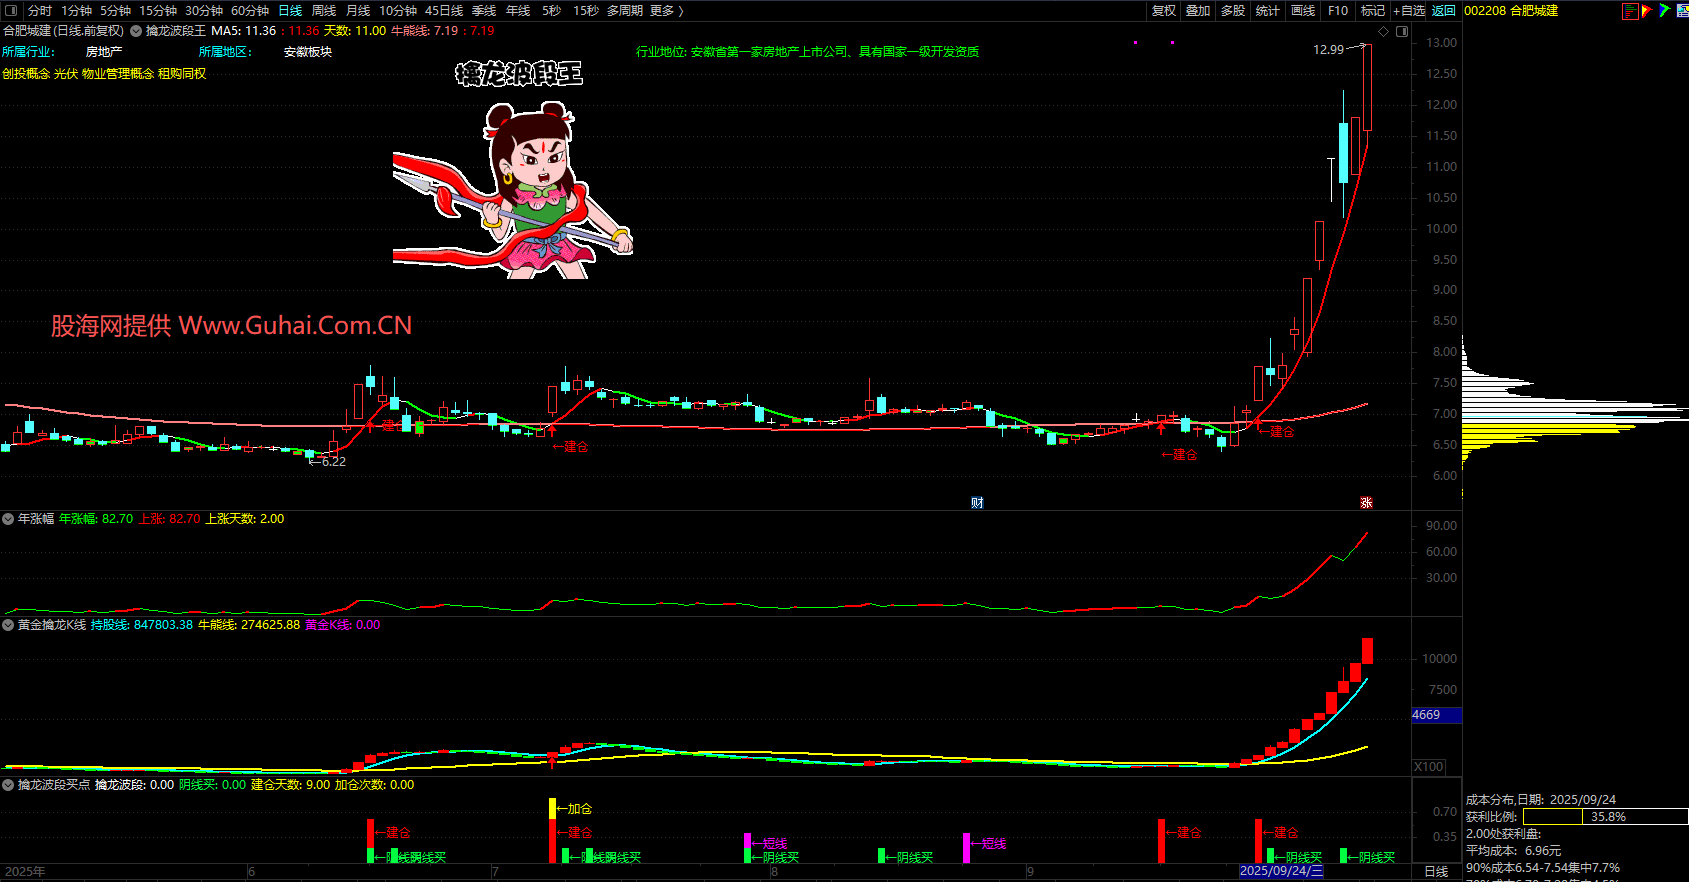Click the 物业管理概念 concept tag
This screenshot has width=1689, height=882.
point(118,74)
